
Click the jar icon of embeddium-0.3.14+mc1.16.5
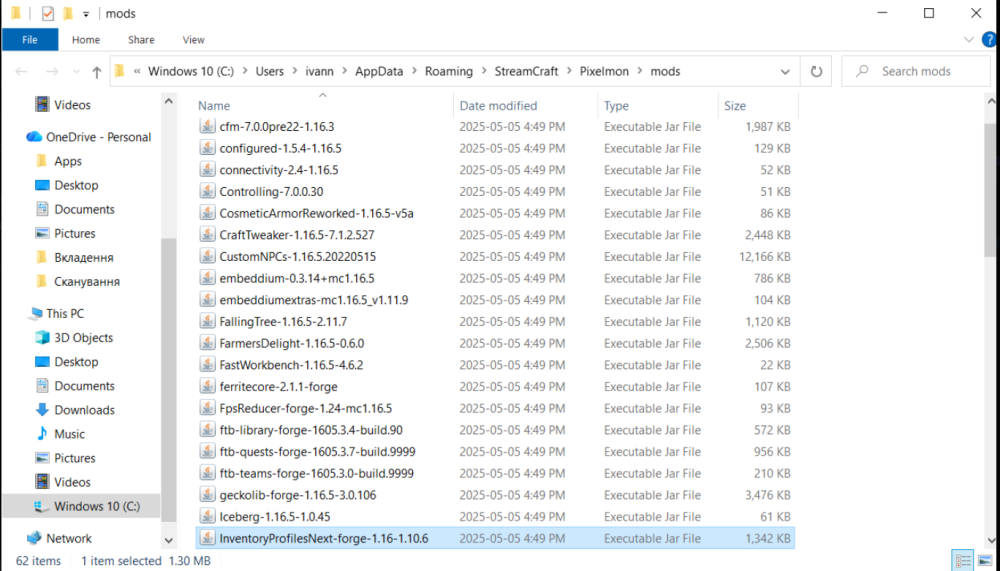[x=207, y=278]
